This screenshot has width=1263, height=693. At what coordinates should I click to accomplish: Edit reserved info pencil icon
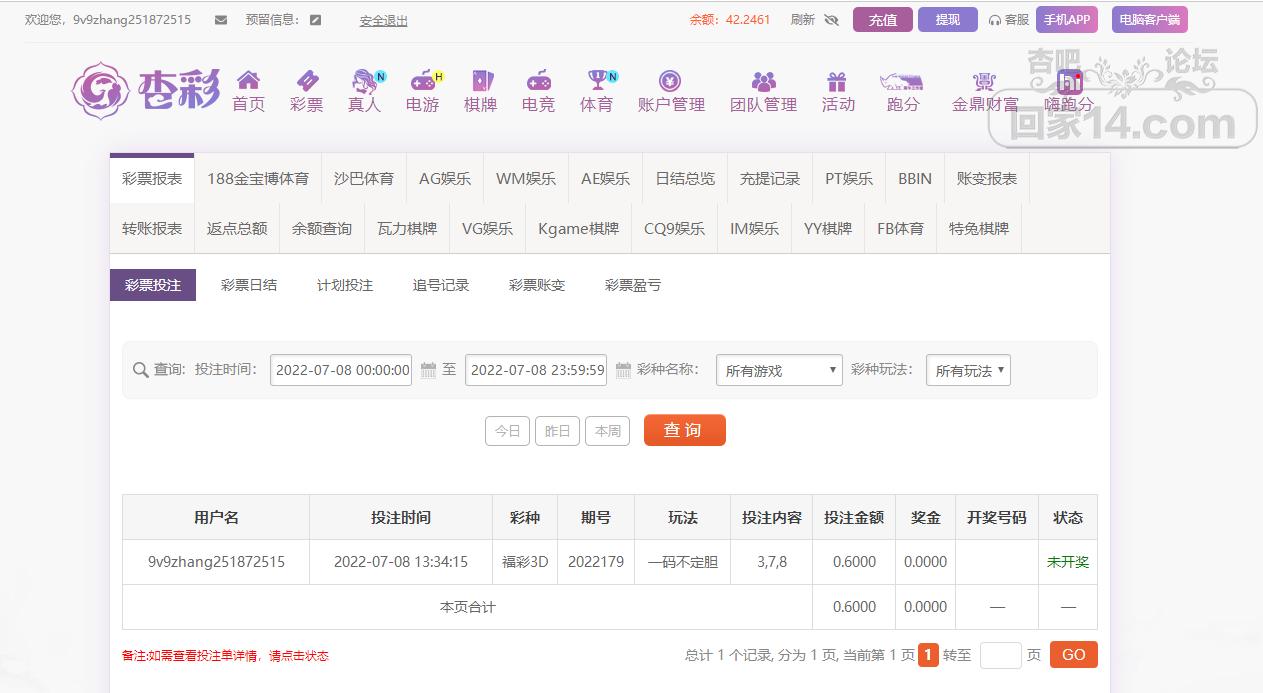316,20
